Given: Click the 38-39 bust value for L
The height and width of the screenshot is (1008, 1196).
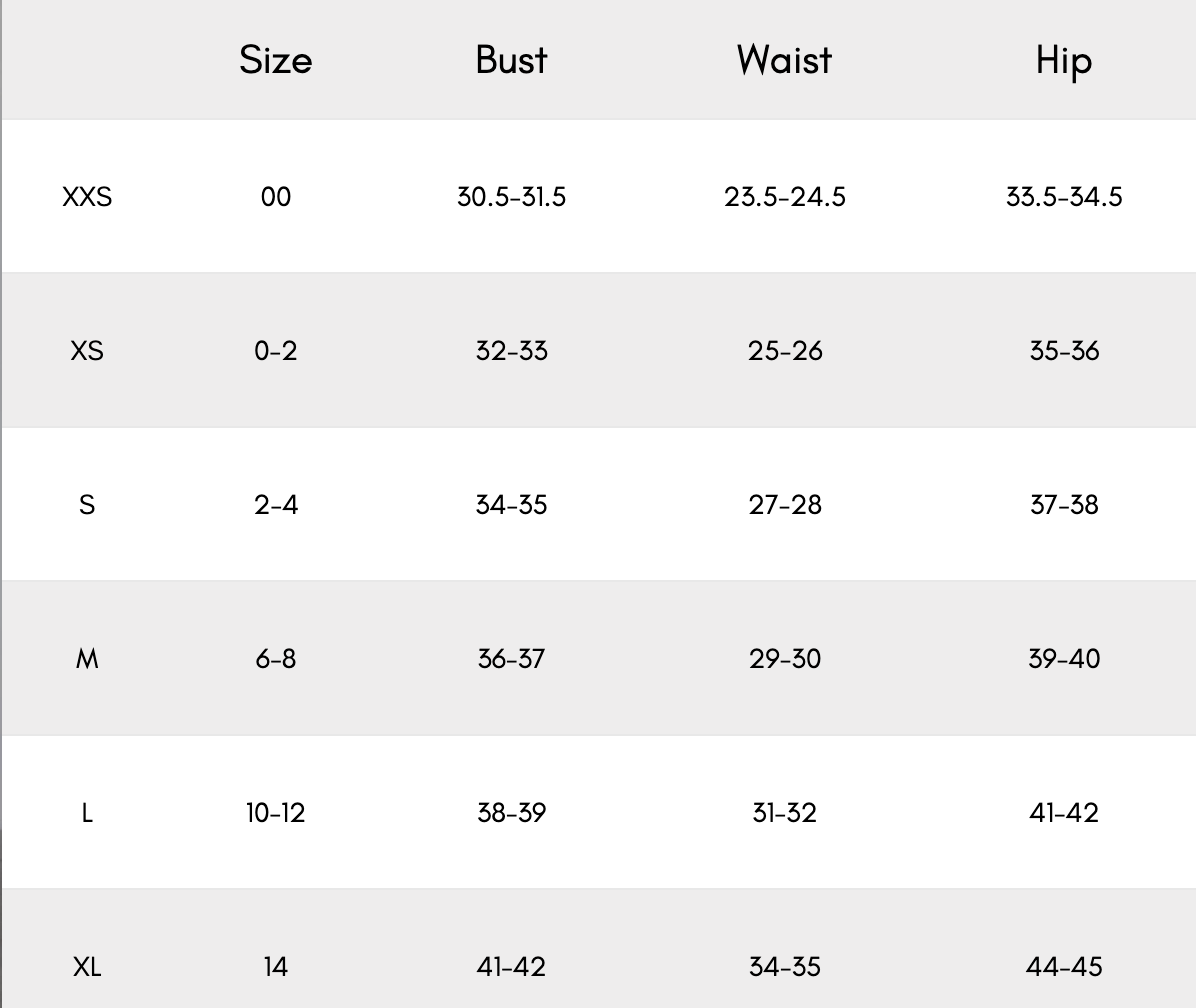Looking at the screenshot, I should [x=511, y=813].
